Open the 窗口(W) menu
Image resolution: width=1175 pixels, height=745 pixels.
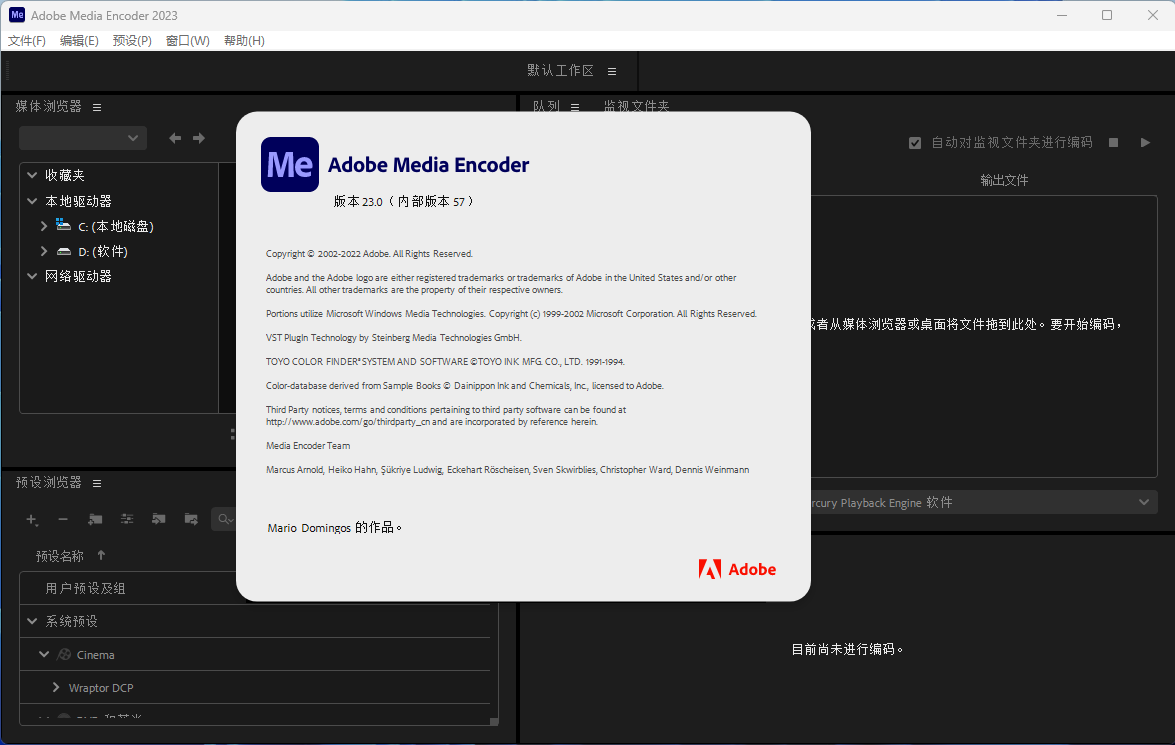[x=187, y=40]
